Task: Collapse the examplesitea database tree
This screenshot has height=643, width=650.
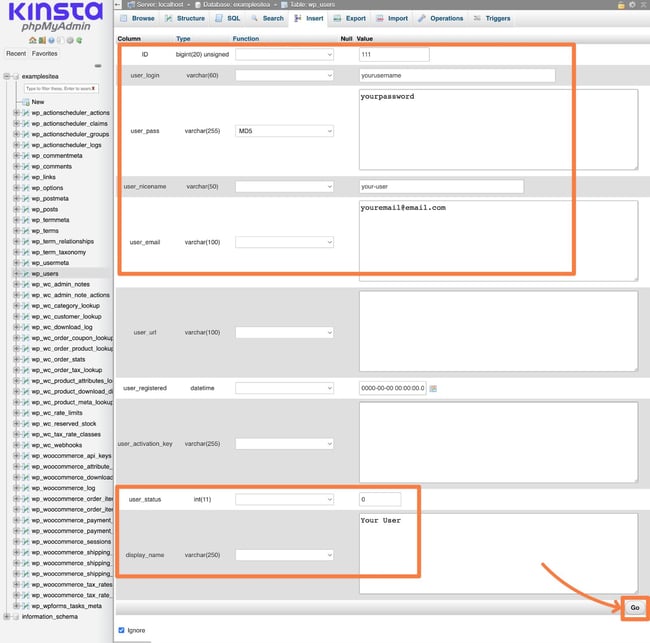Action: pyautogui.click(x=6, y=76)
